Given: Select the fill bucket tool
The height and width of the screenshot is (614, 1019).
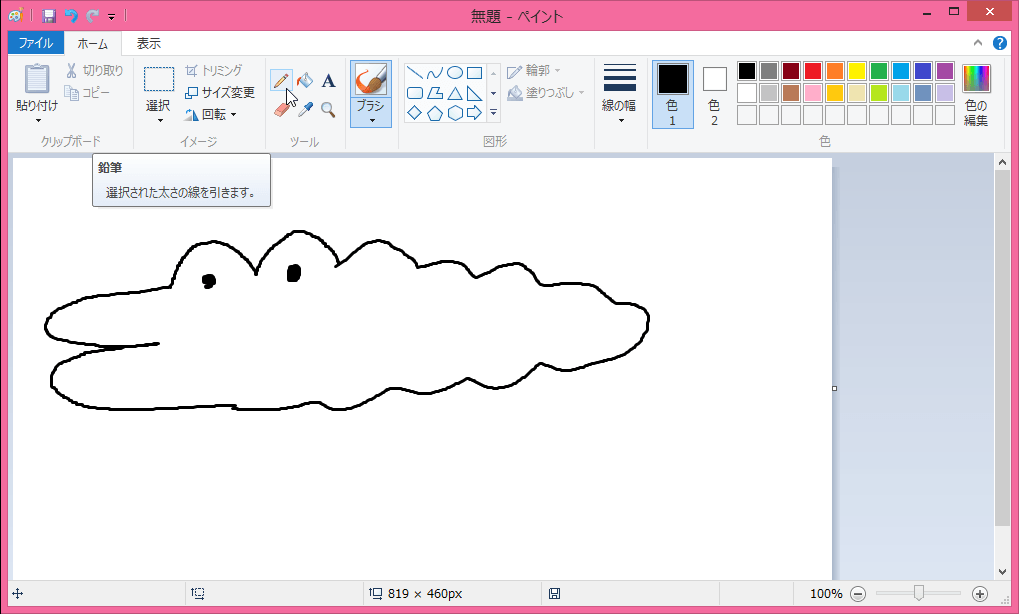Looking at the screenshot, I should [x=305, y=81].
